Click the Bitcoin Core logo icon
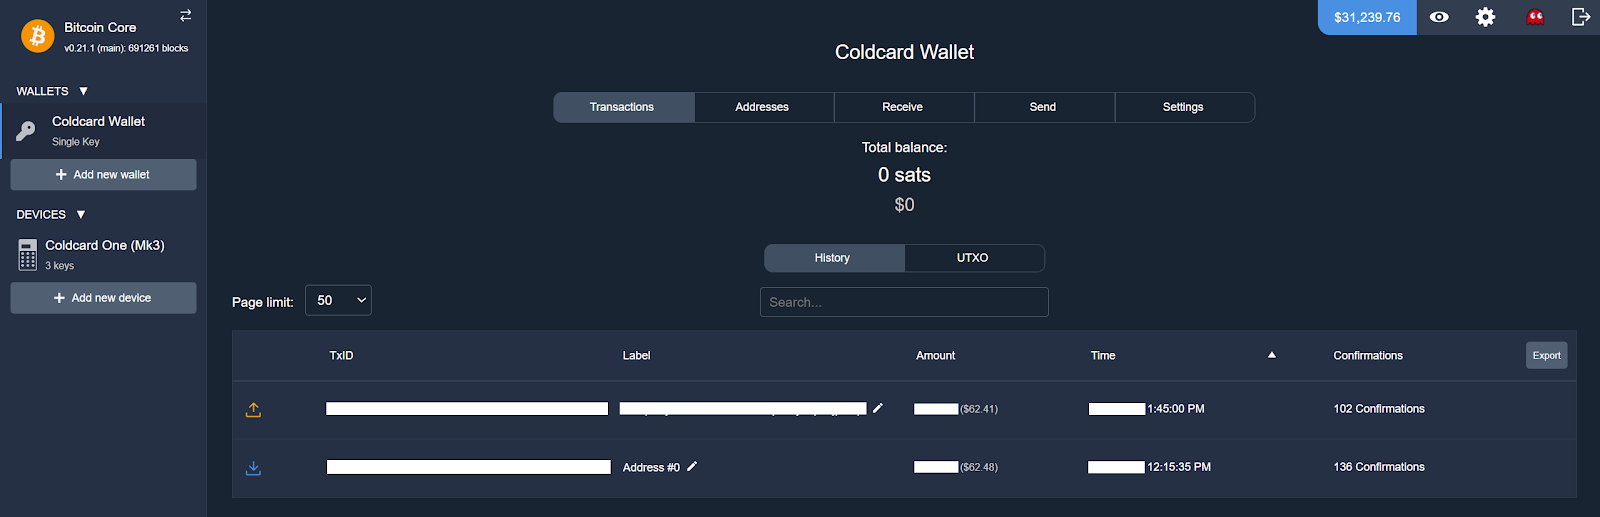The image size is (1600, 517). [x=38, y=37]
